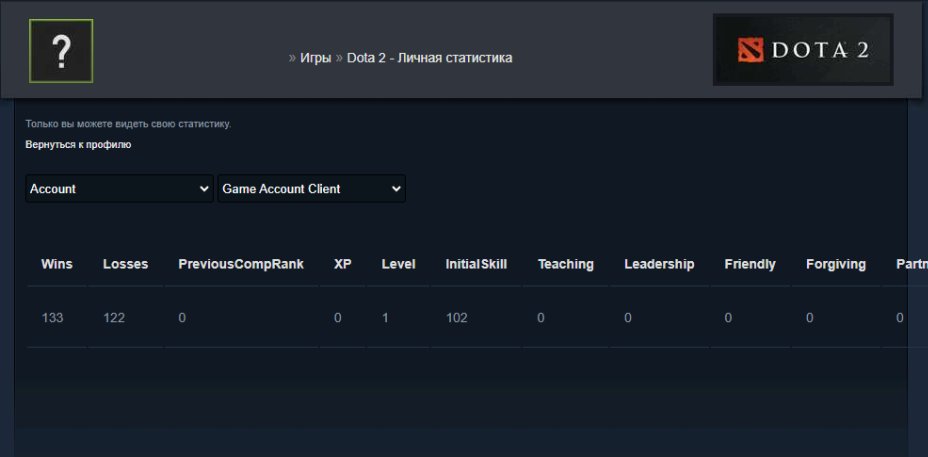Select the Teaching value 0
This screenshot has height=457, width=928.
point(541,318)
